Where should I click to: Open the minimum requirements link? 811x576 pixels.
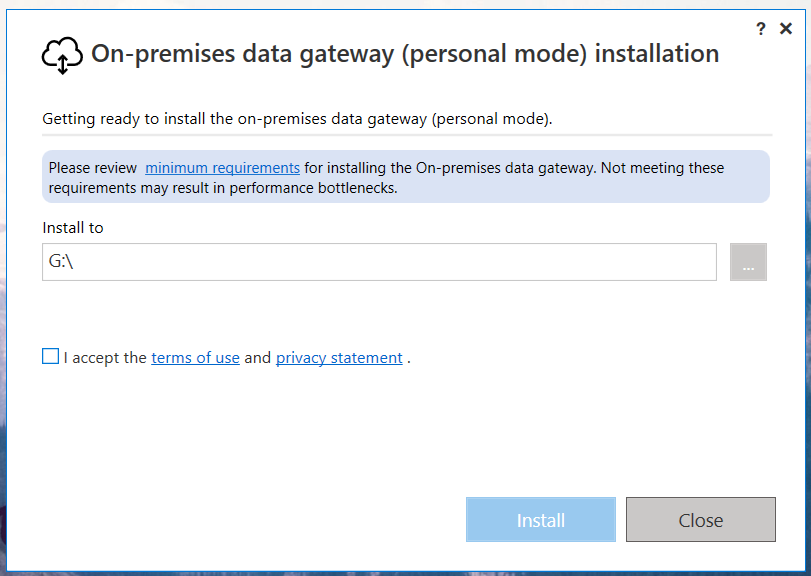[x=222, y=168]
